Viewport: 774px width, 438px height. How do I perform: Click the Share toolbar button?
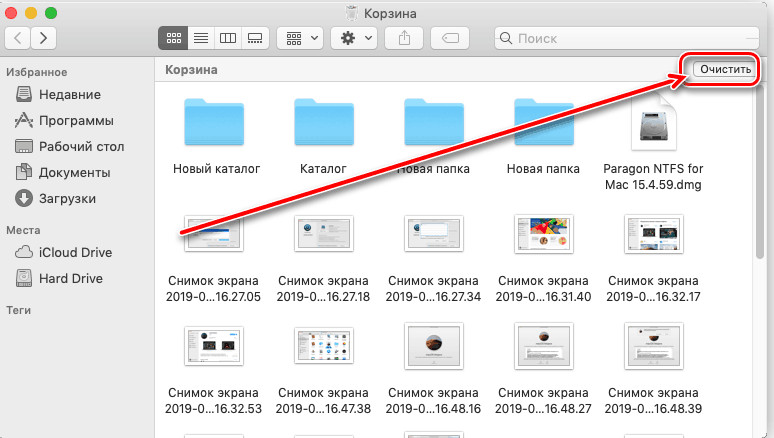[404, 38]
